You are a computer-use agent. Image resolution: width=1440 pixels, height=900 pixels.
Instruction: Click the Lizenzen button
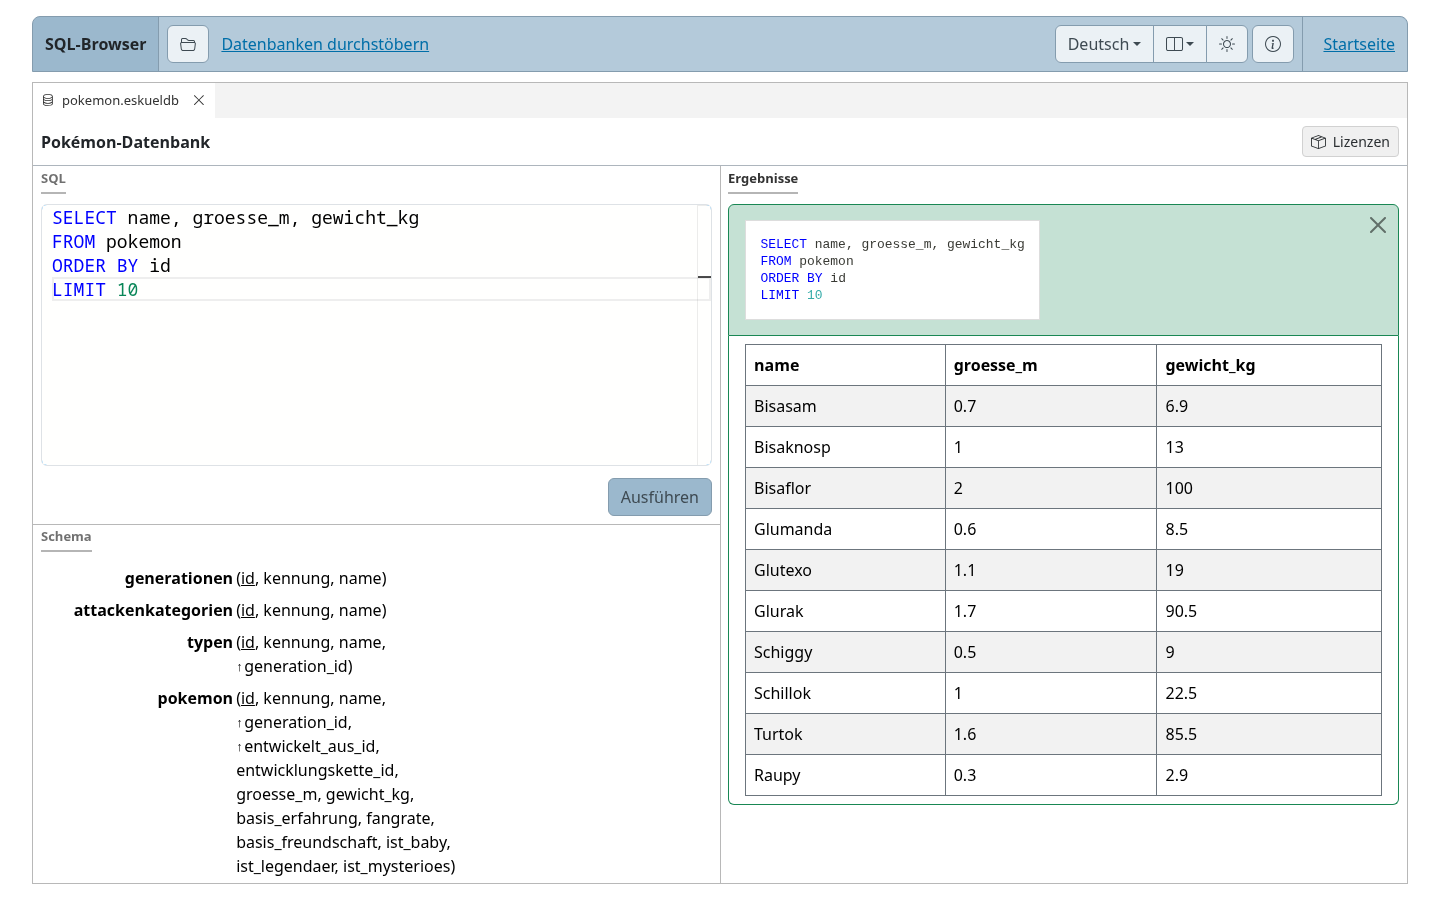(1350, 142)
